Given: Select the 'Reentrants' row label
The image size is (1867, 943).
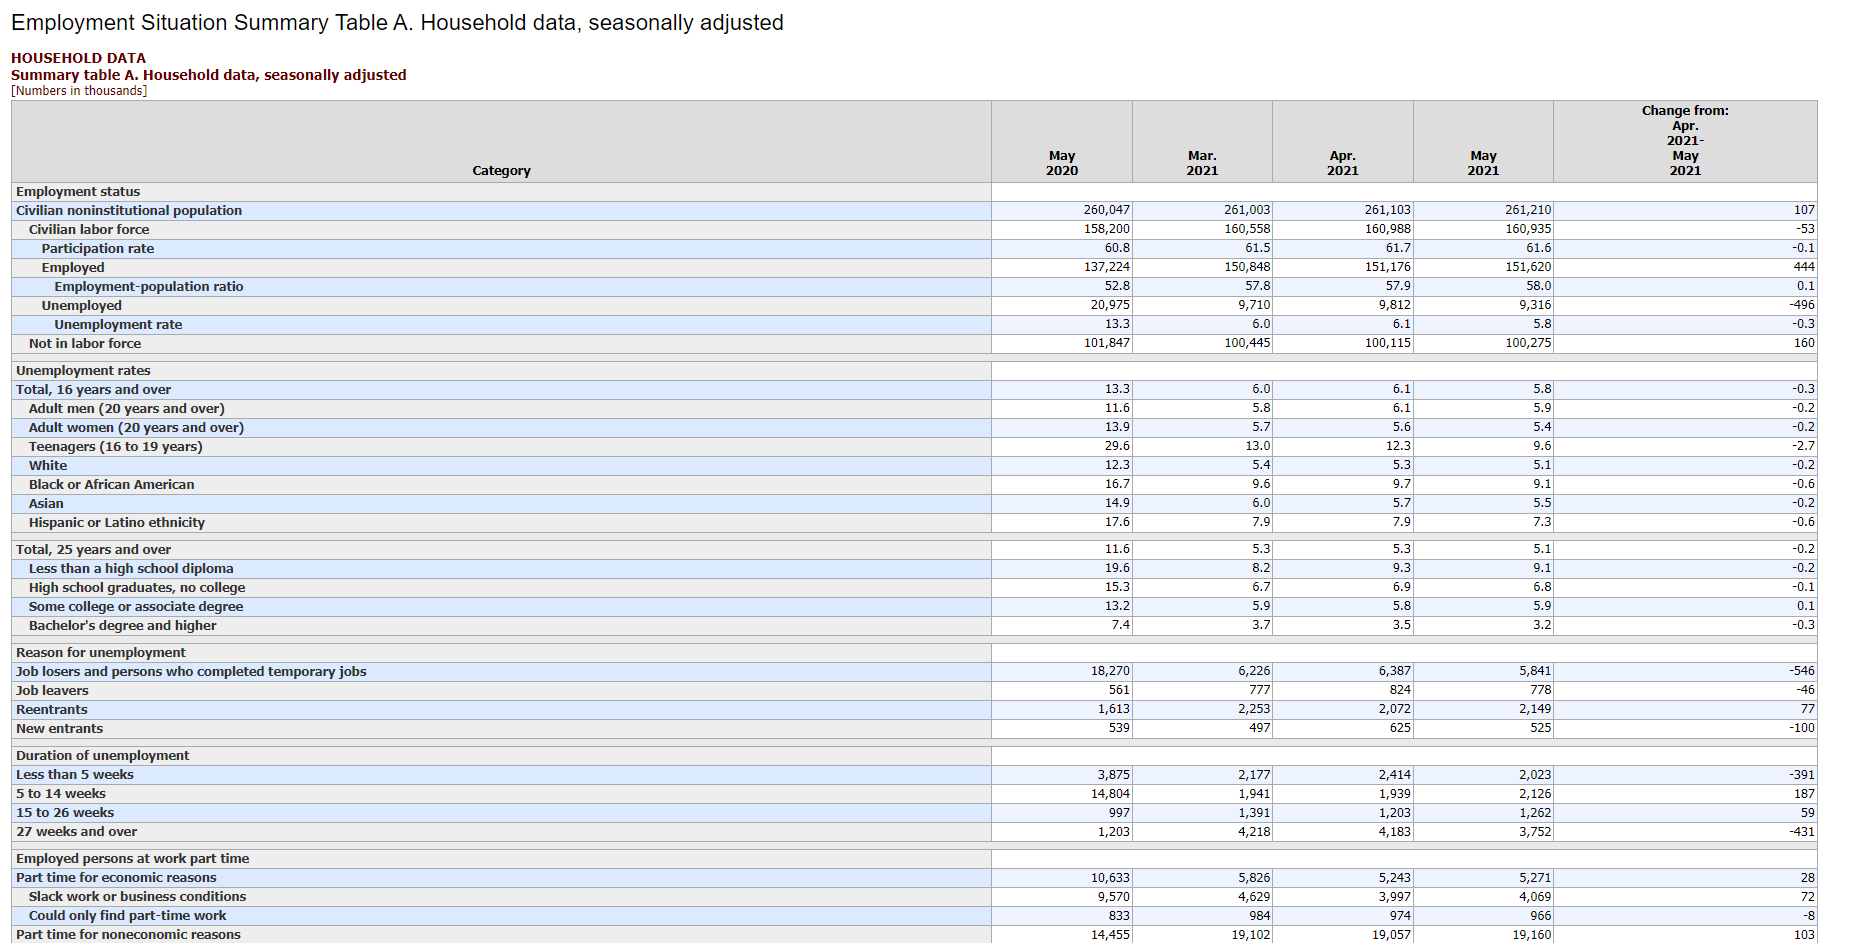Looking at the screenshot, I should point(52,710).
